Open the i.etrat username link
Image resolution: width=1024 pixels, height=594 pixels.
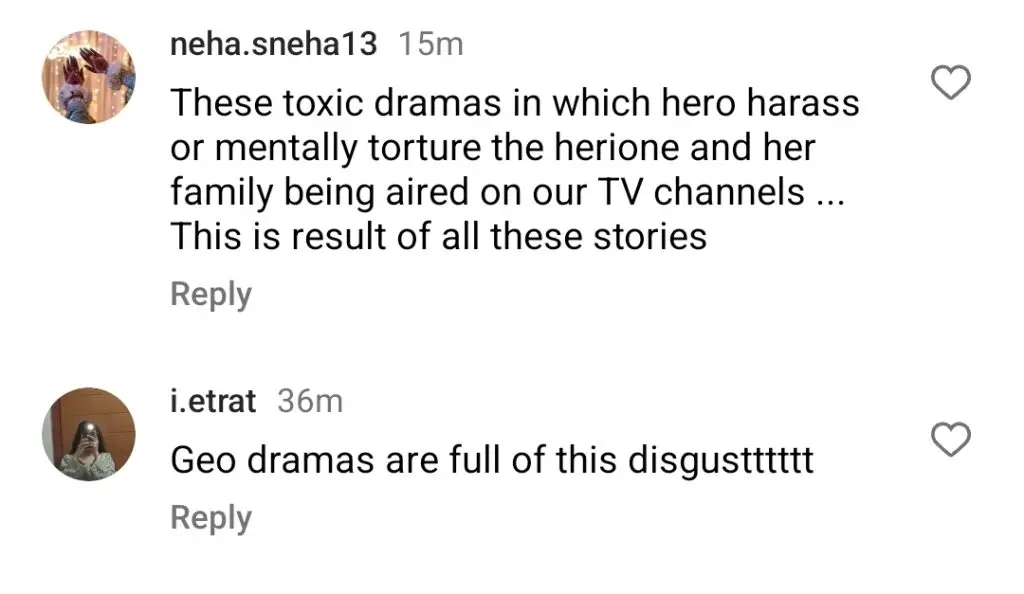click(213, 401)
